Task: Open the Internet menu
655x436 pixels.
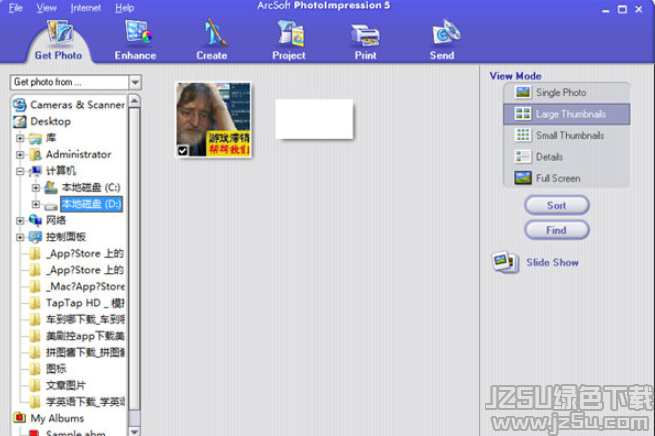Action: tap(86, 8)
